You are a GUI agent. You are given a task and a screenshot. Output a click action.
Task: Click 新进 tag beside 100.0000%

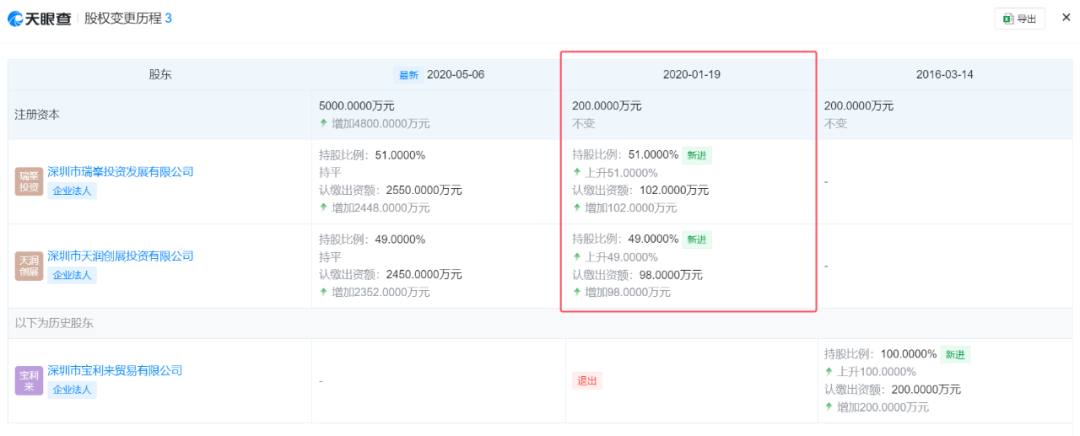955,354
